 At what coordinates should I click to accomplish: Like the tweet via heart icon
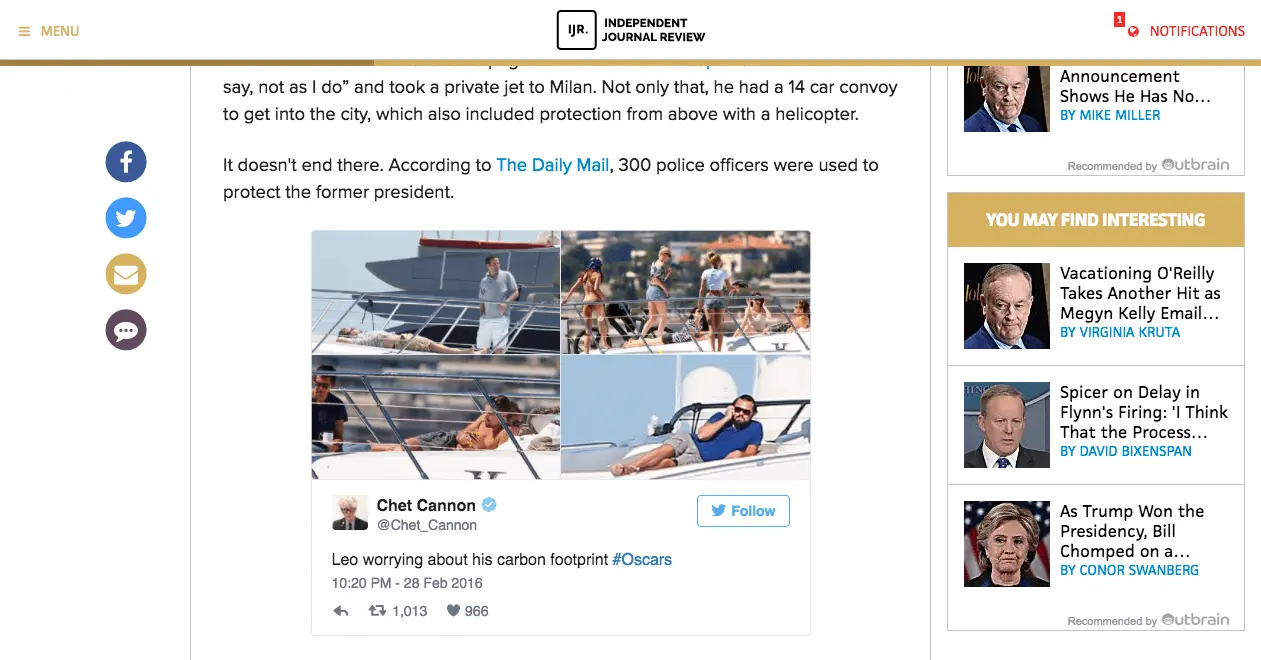(x=453, y=611)
